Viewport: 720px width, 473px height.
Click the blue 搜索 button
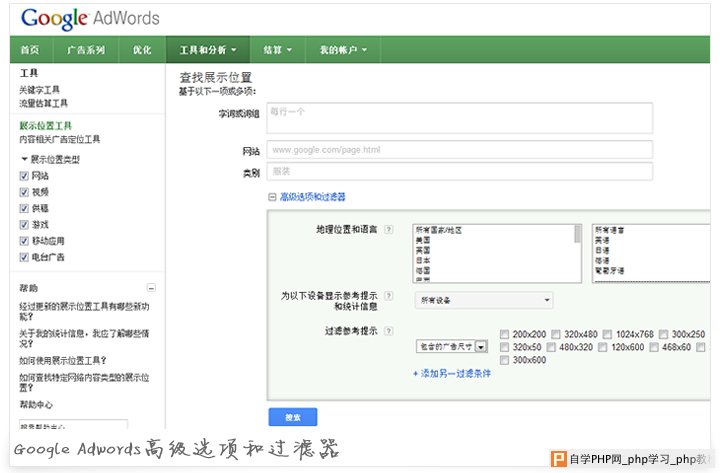pos(292,417)
